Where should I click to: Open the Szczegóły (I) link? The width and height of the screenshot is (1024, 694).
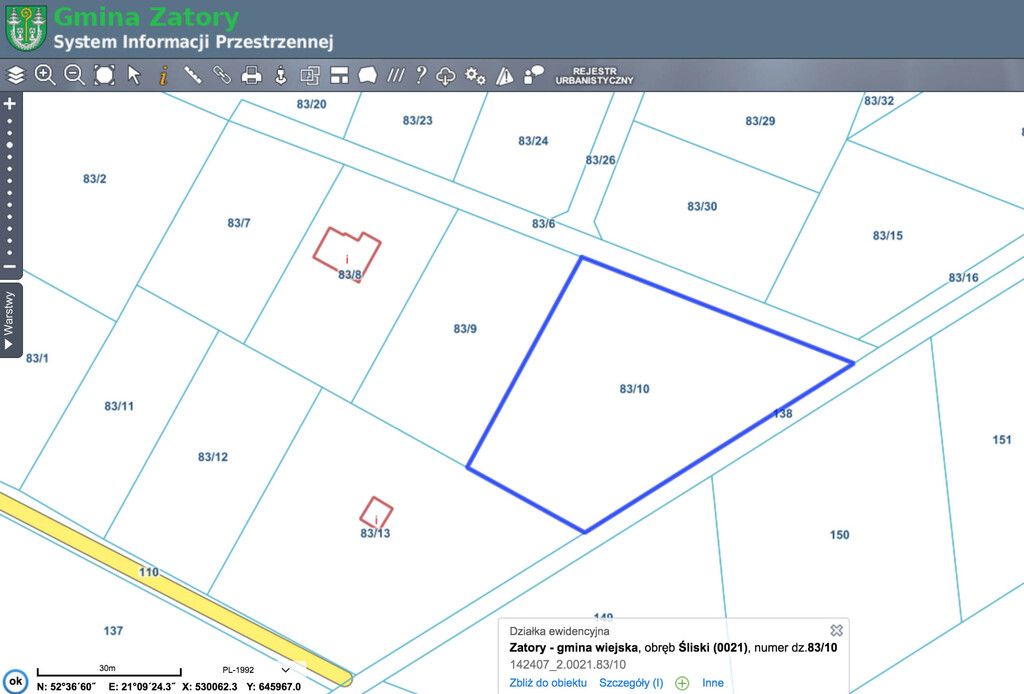pos(631,683)
